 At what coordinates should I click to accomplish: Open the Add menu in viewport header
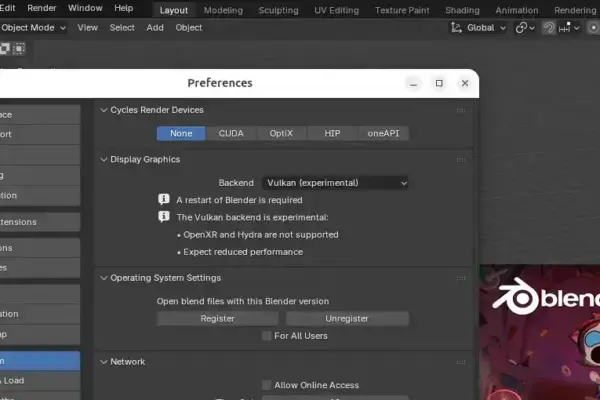coord(155,28)
